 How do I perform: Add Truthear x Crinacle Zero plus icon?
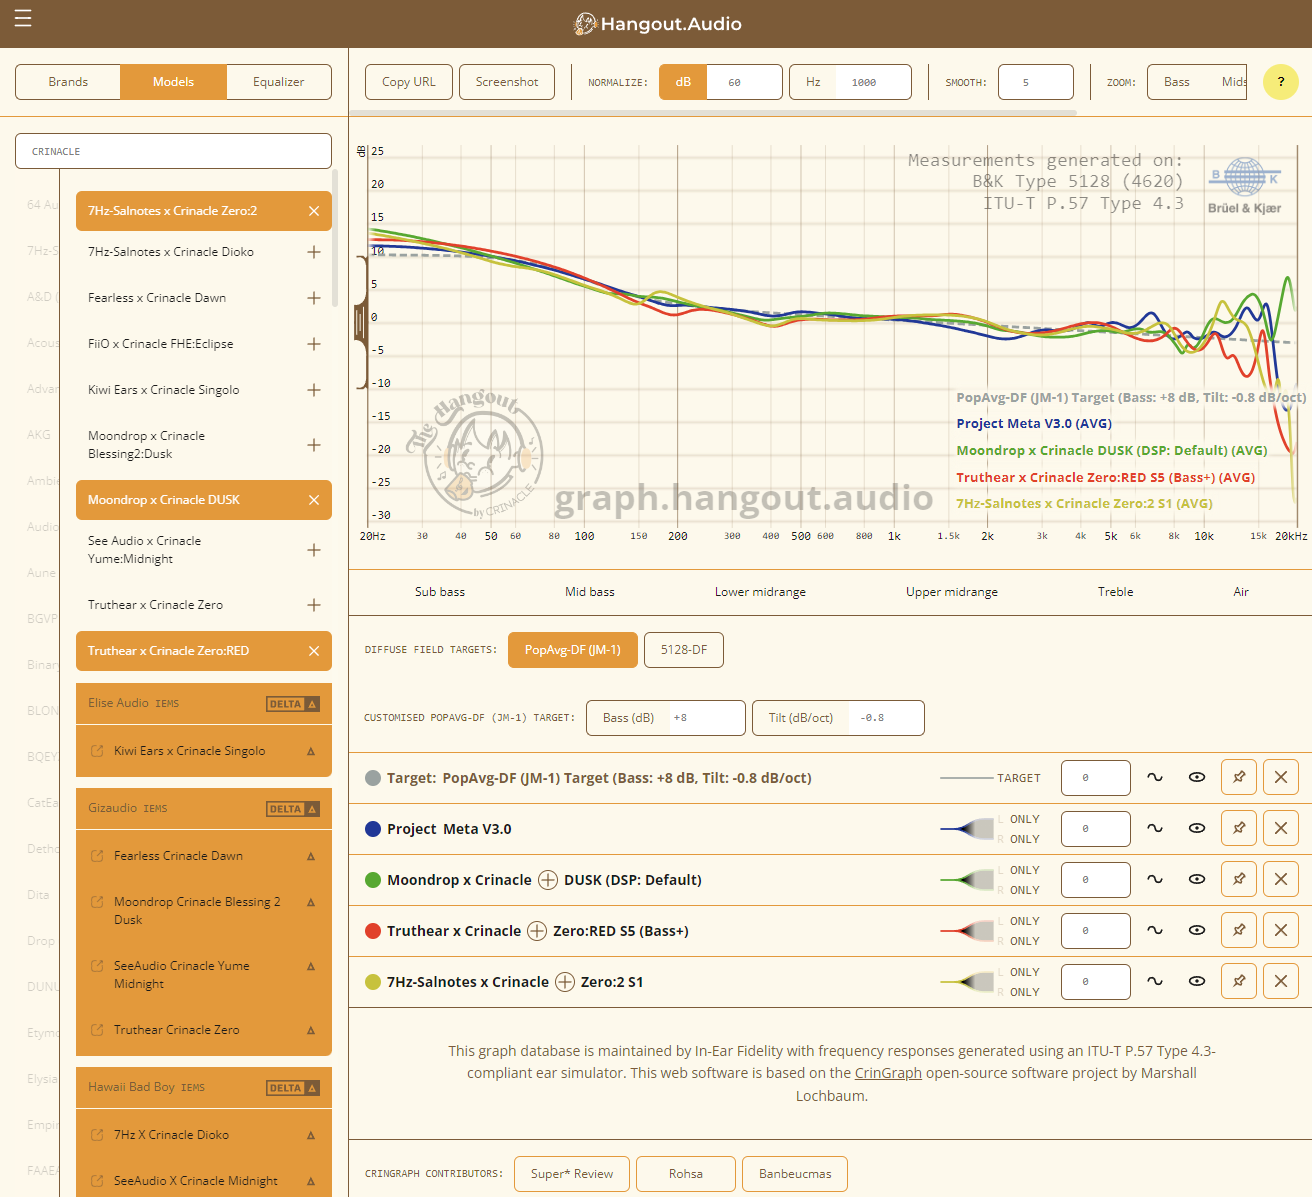(314, 605)
